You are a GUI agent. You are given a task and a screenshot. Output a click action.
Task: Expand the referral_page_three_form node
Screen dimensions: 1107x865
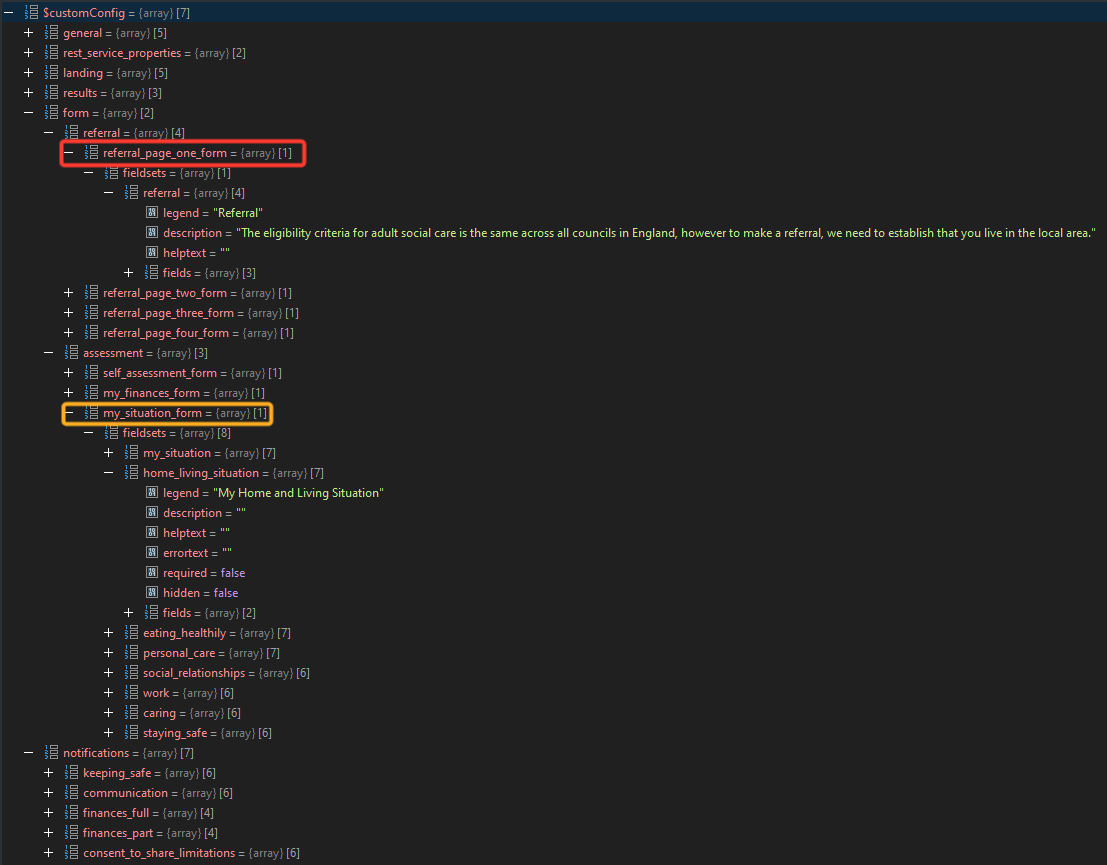68,313
